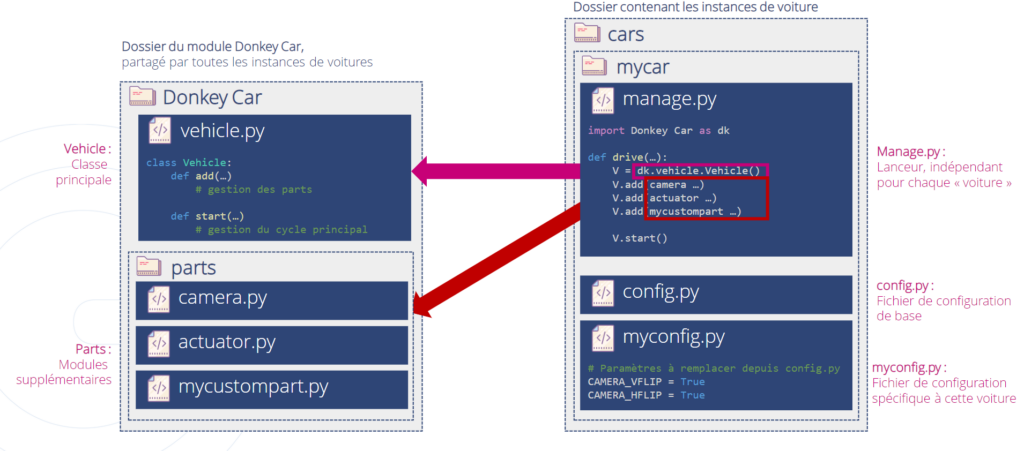Click the mycustompart.py file icon

click(157, 387)
